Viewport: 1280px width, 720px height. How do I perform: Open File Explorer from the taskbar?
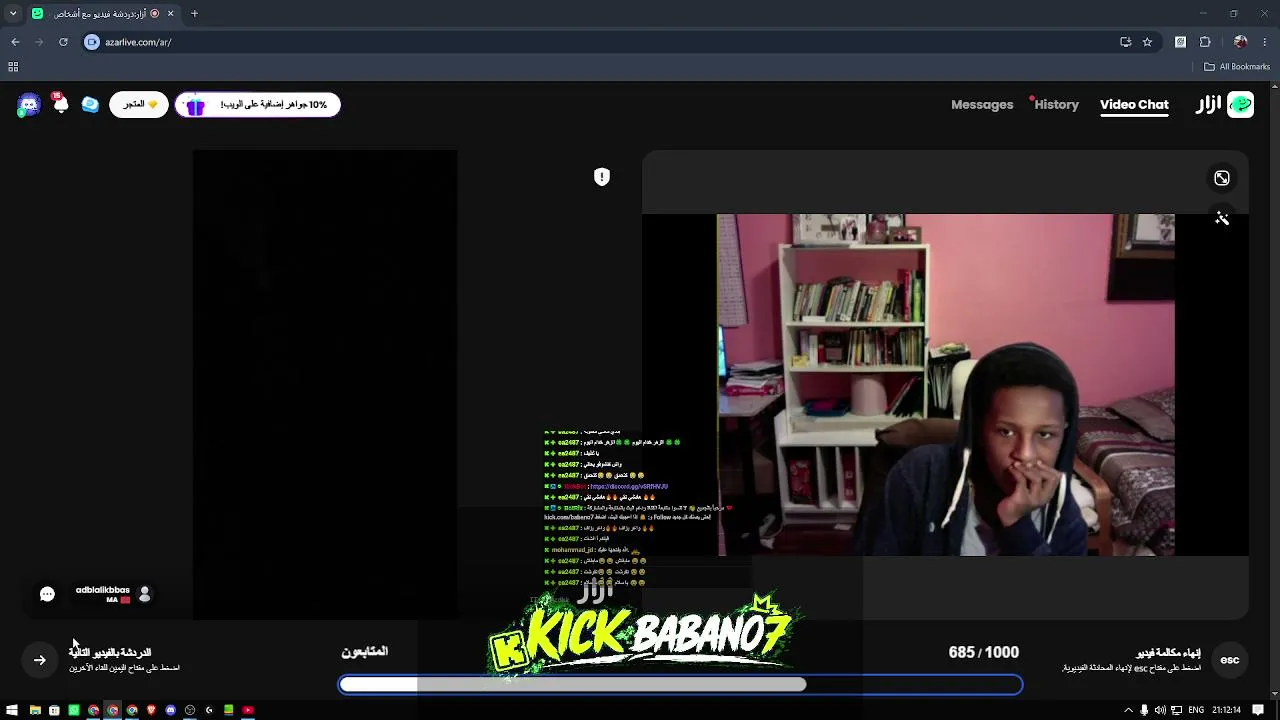tap(35, 710)
